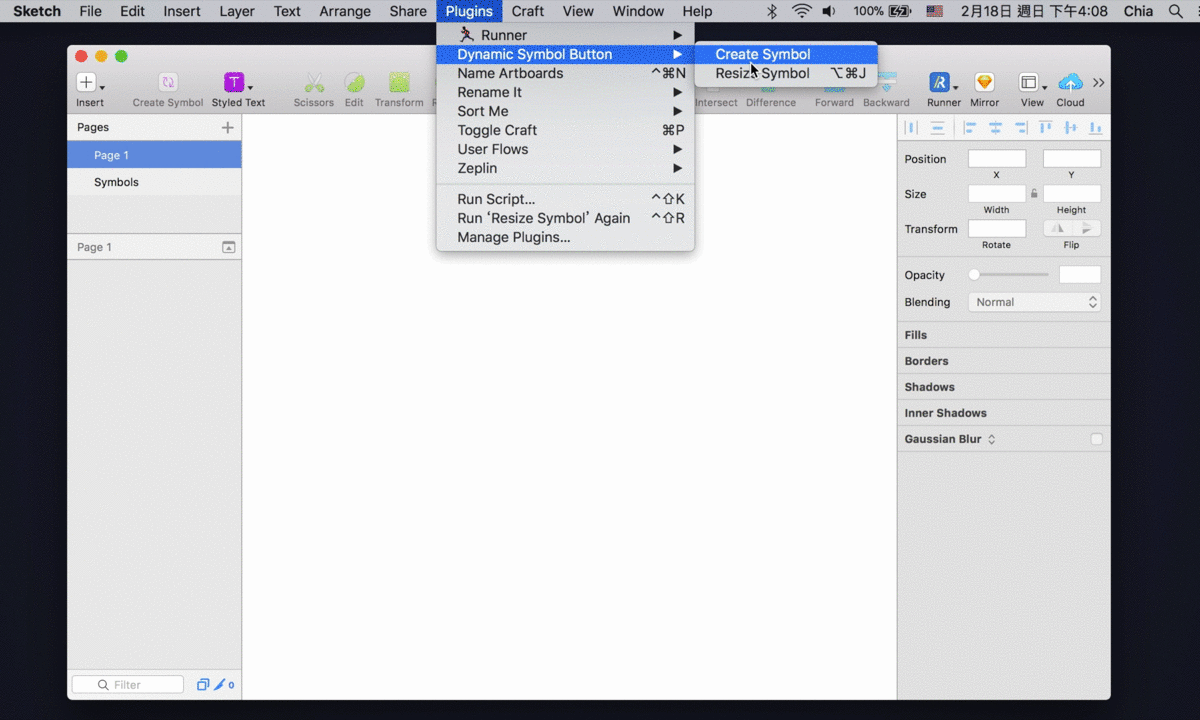Image resolution: width=1200 pixels, height=720 pixels.
Task: Open the Runner submenu in Plugins
Action: pyautogui.click(x=565, y=35)
